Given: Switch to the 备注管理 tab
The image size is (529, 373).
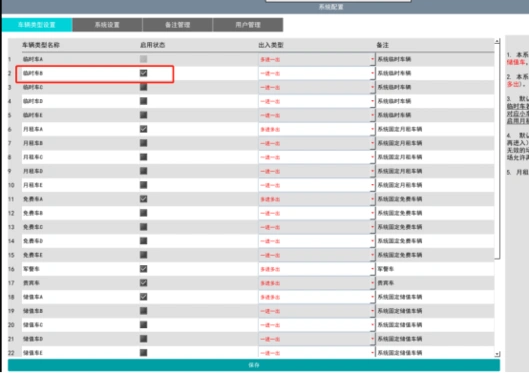Looking at the screenshot, I should [177, 25].
